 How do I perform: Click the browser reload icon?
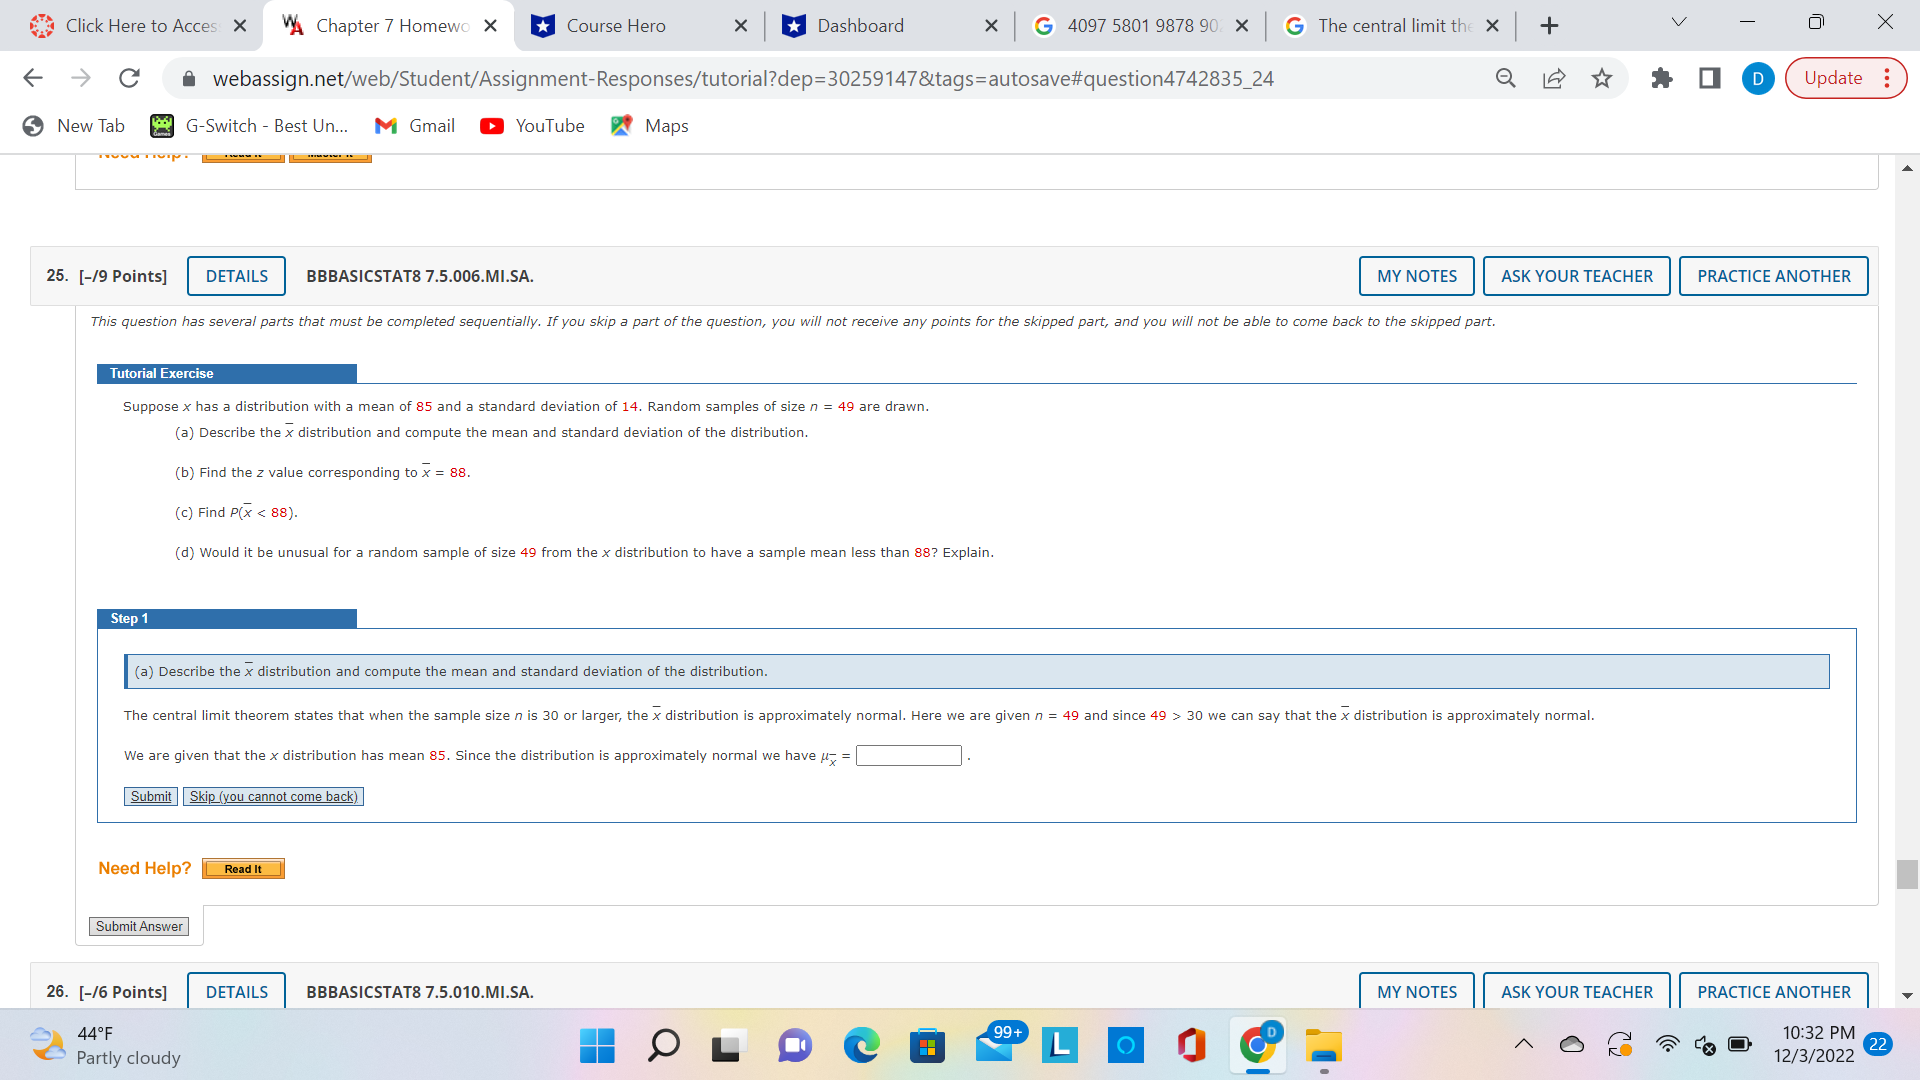129,78
